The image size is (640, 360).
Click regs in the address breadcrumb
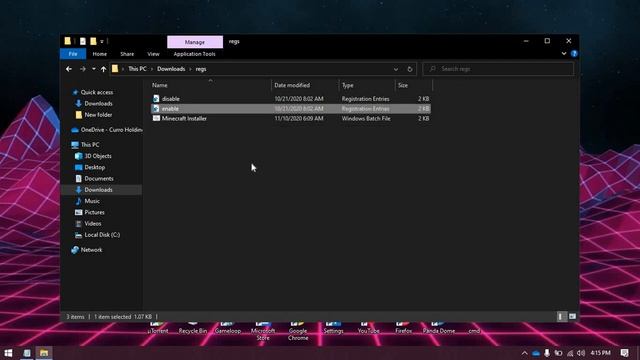(201, 69)
